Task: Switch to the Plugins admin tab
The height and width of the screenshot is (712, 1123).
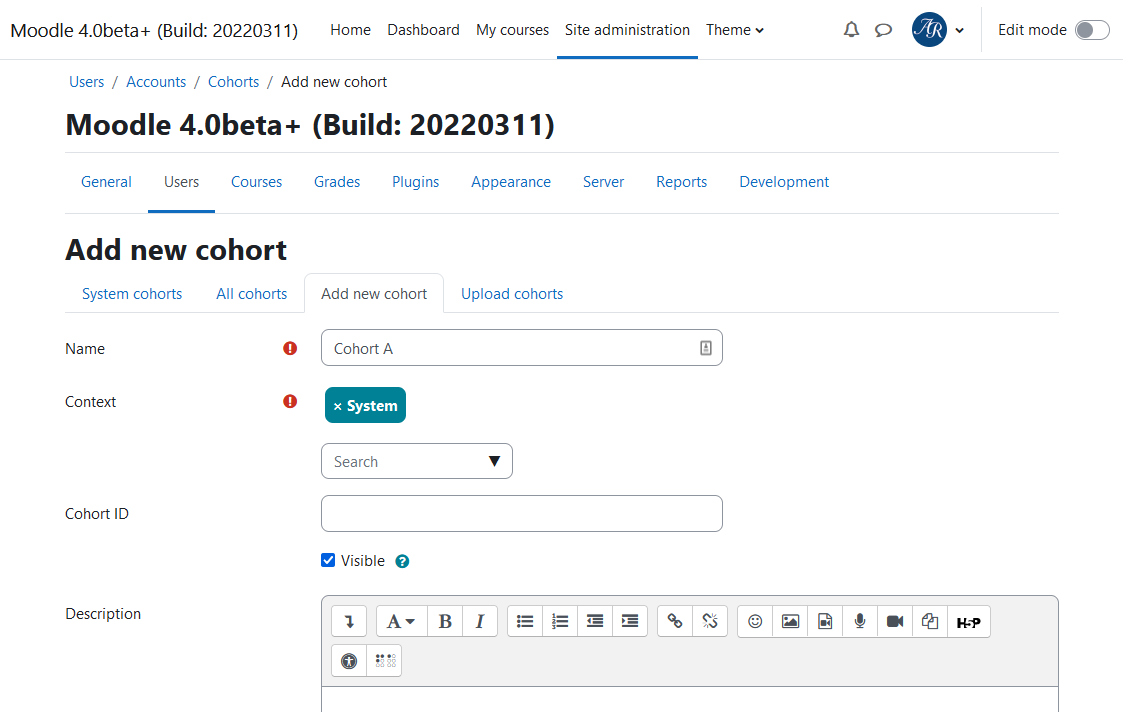Action: click(415, 182)
